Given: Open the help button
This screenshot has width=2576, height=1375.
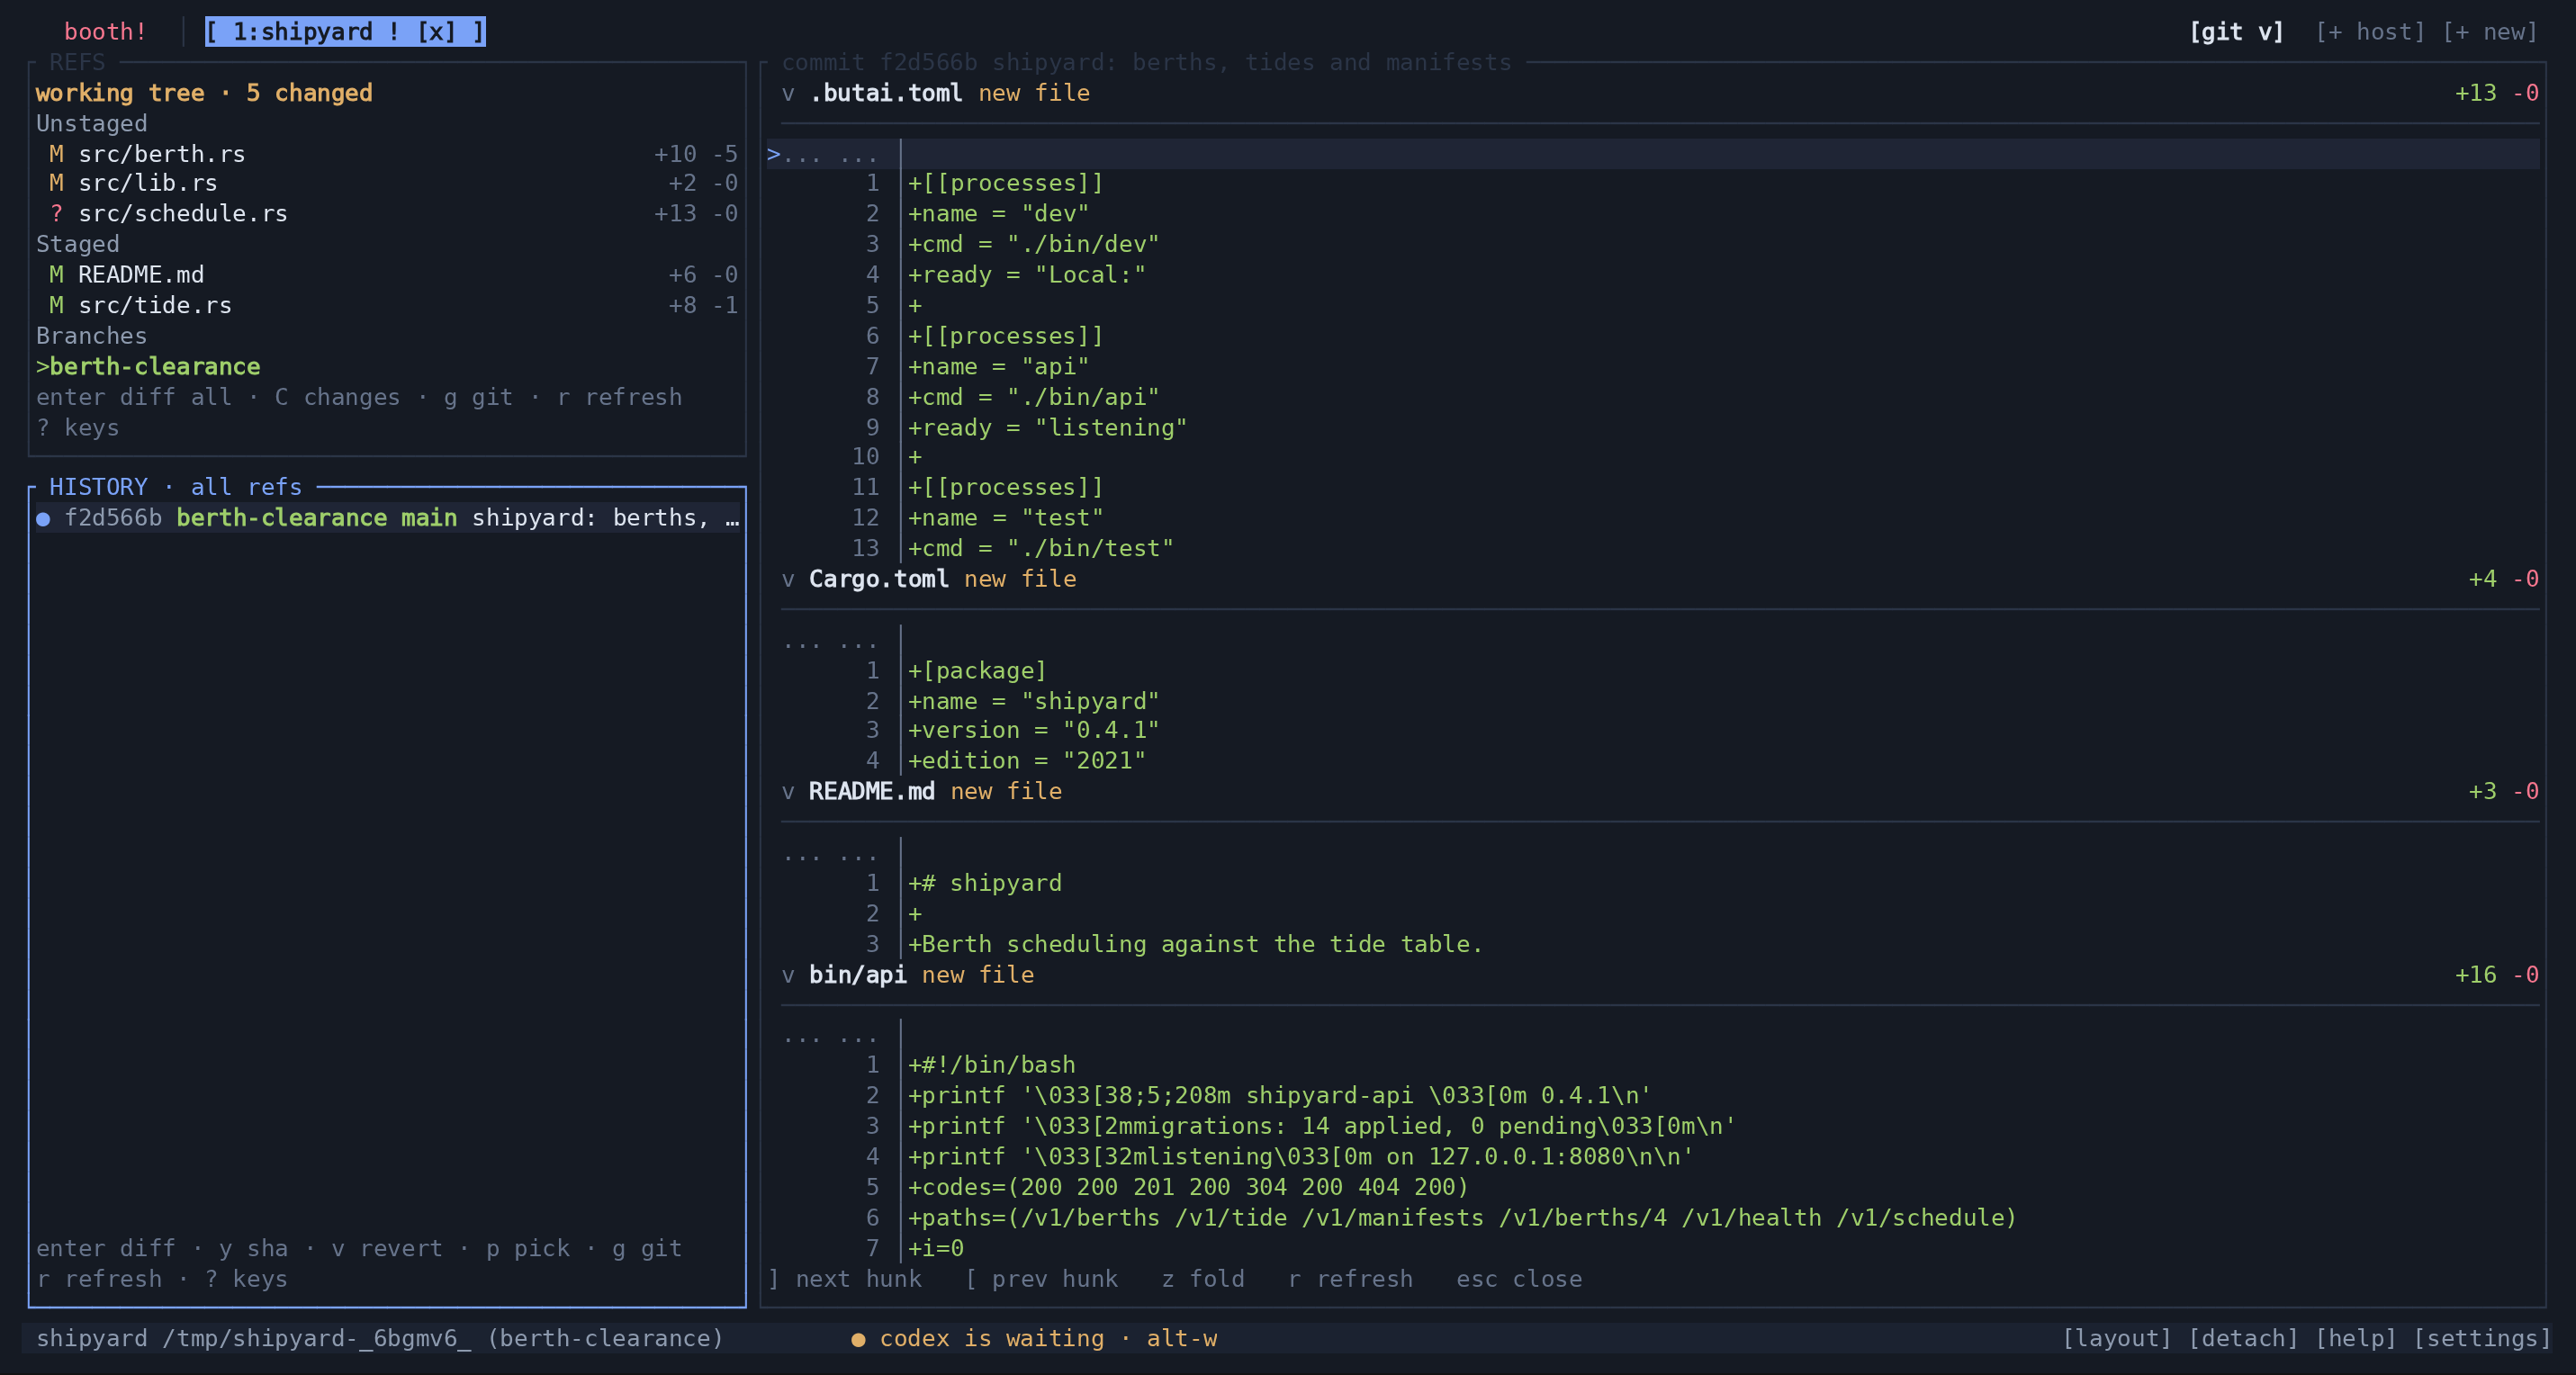Looking at the screenshot, I should [x=2356, y=1338].
